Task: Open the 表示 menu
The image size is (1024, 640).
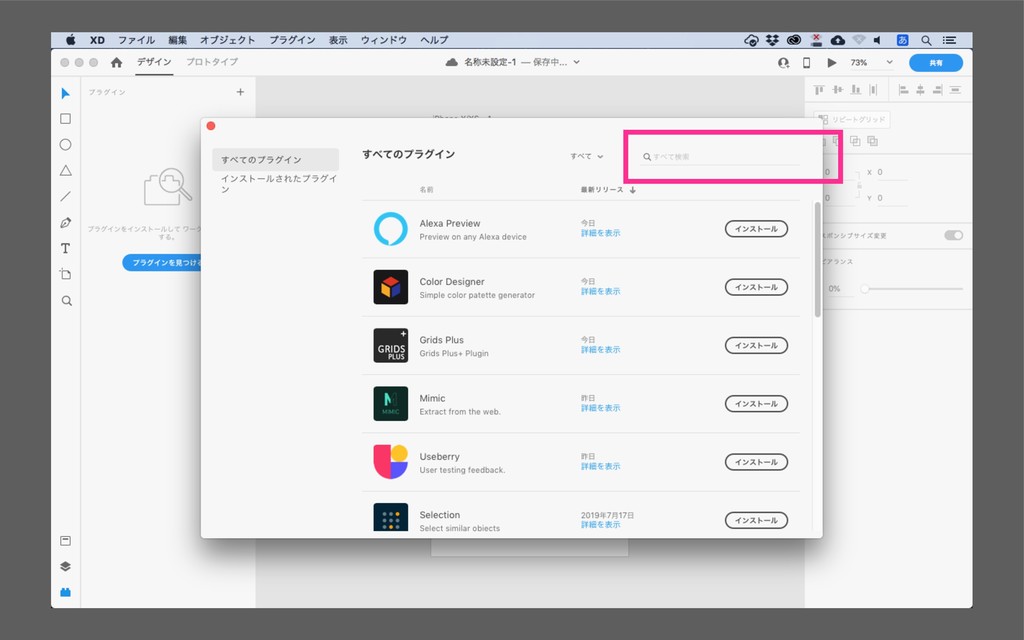Action: [x=338, y=40]
